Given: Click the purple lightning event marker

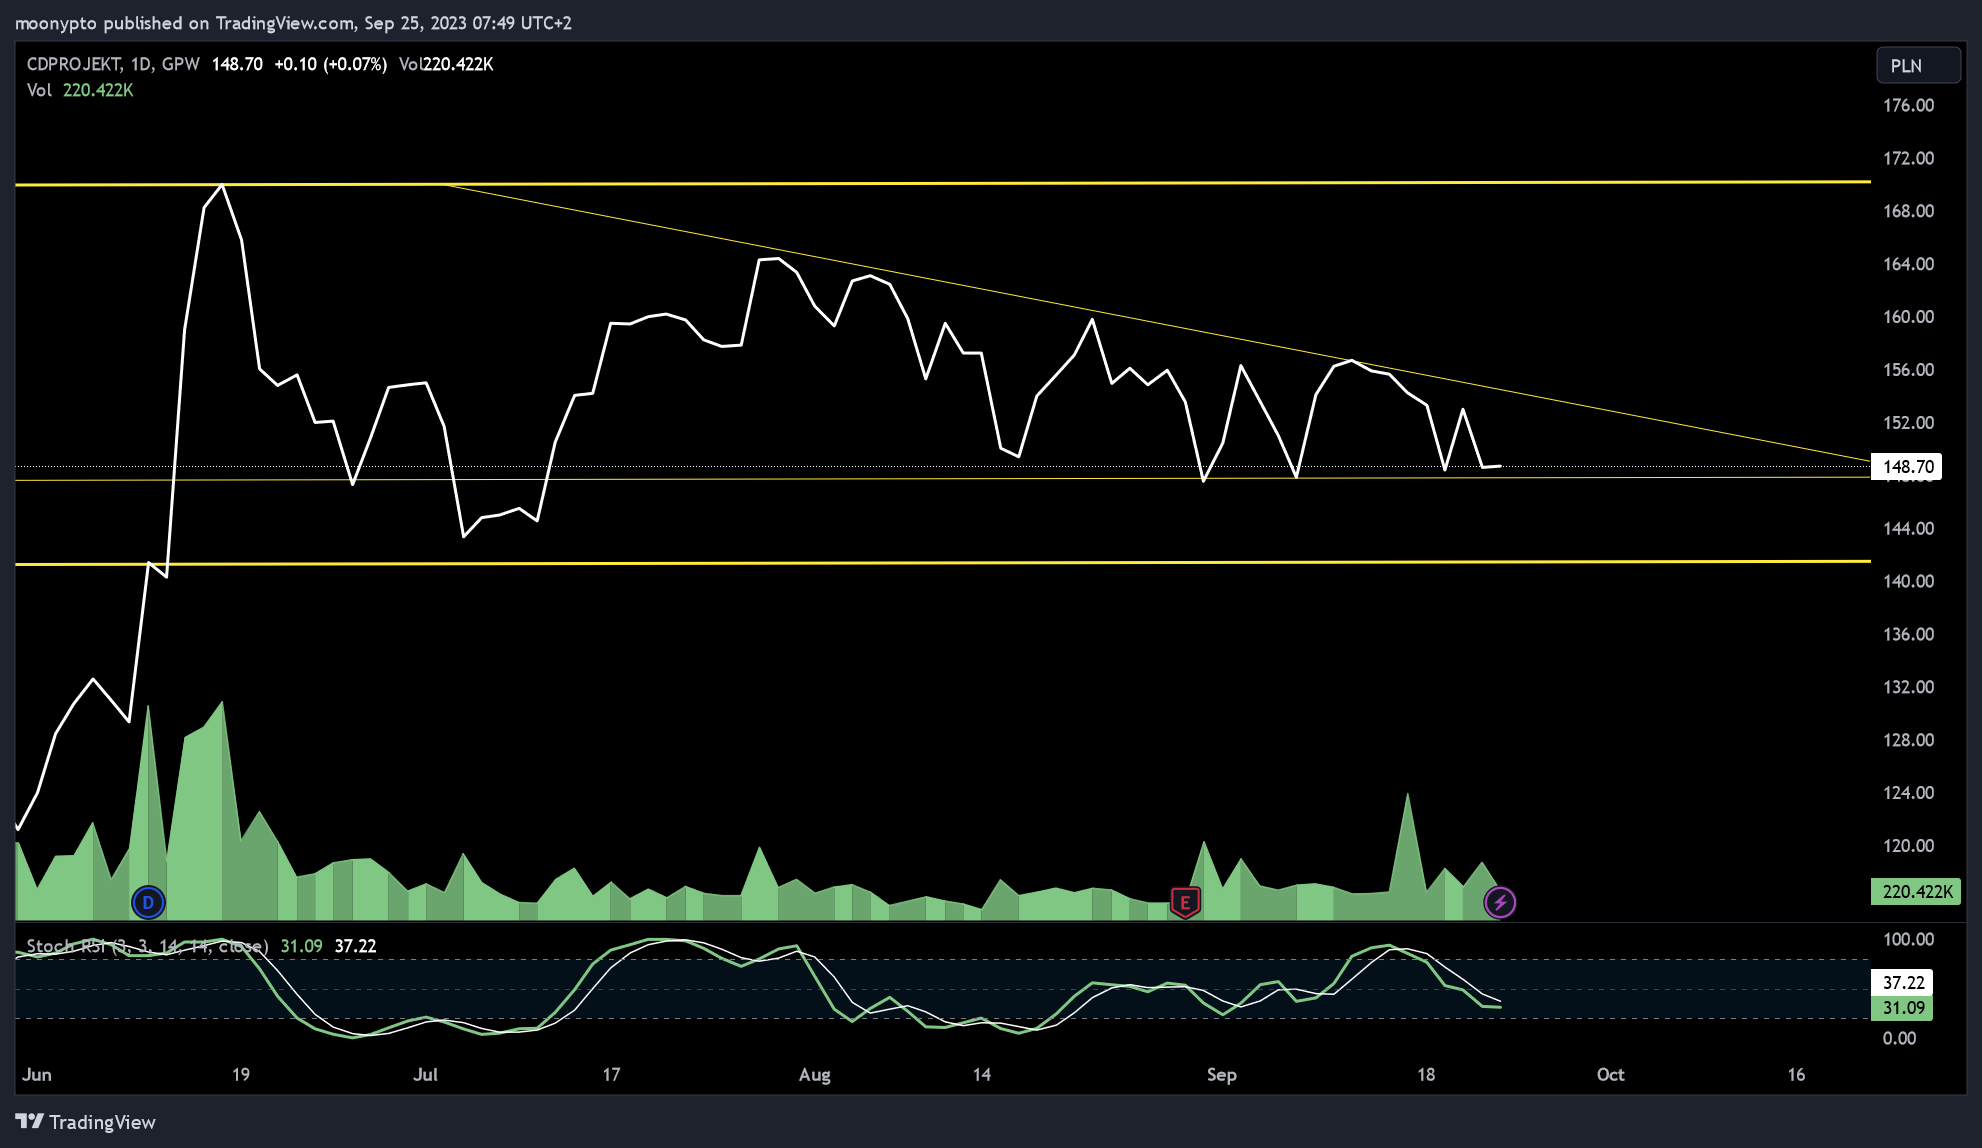Looking at the screenshot, I should click(x=1499, y=903).
